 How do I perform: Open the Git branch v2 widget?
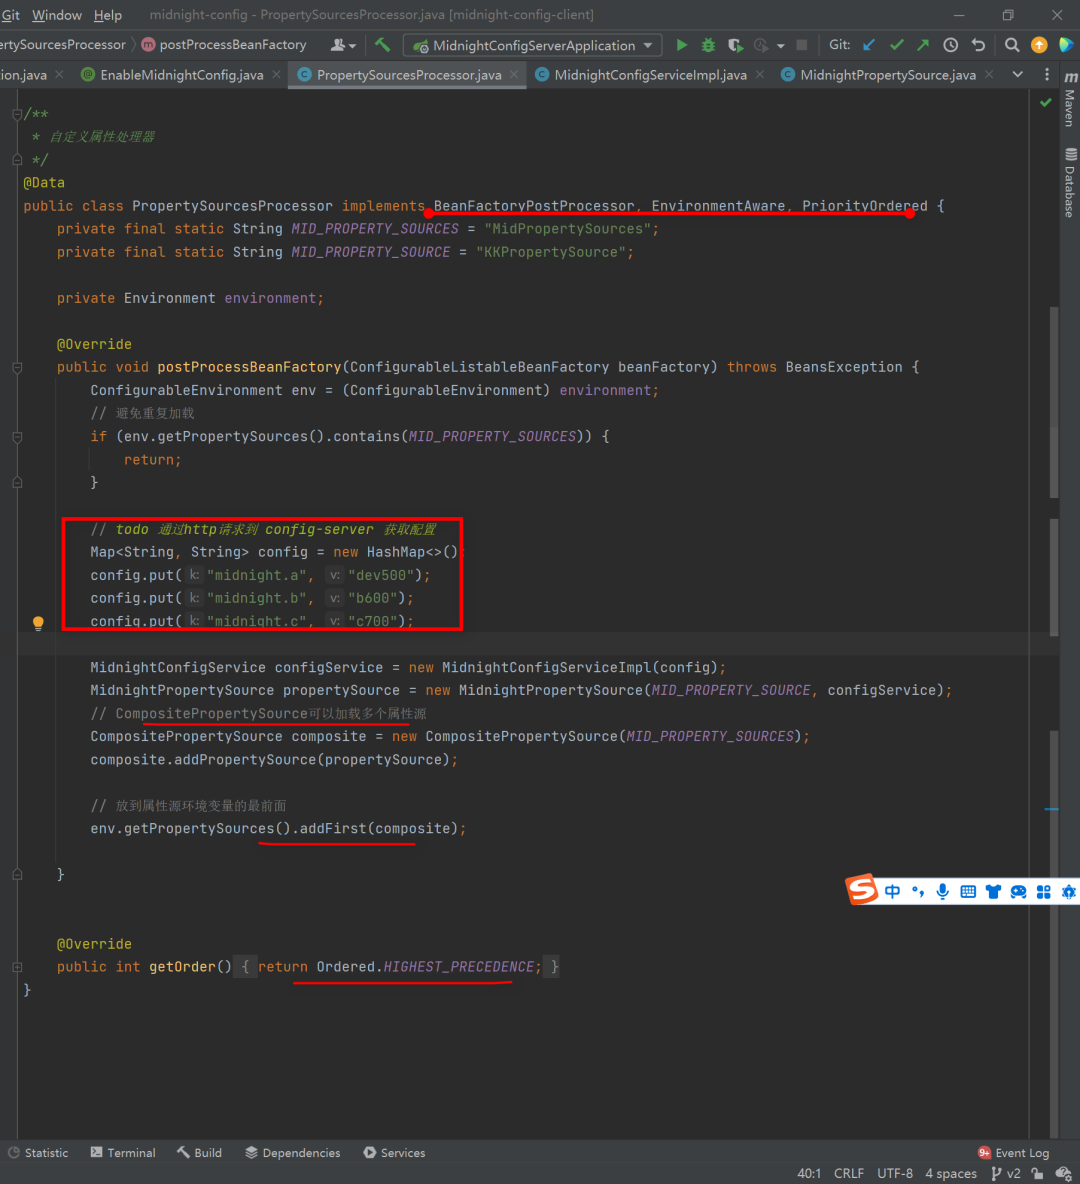click(1006, 1173)
